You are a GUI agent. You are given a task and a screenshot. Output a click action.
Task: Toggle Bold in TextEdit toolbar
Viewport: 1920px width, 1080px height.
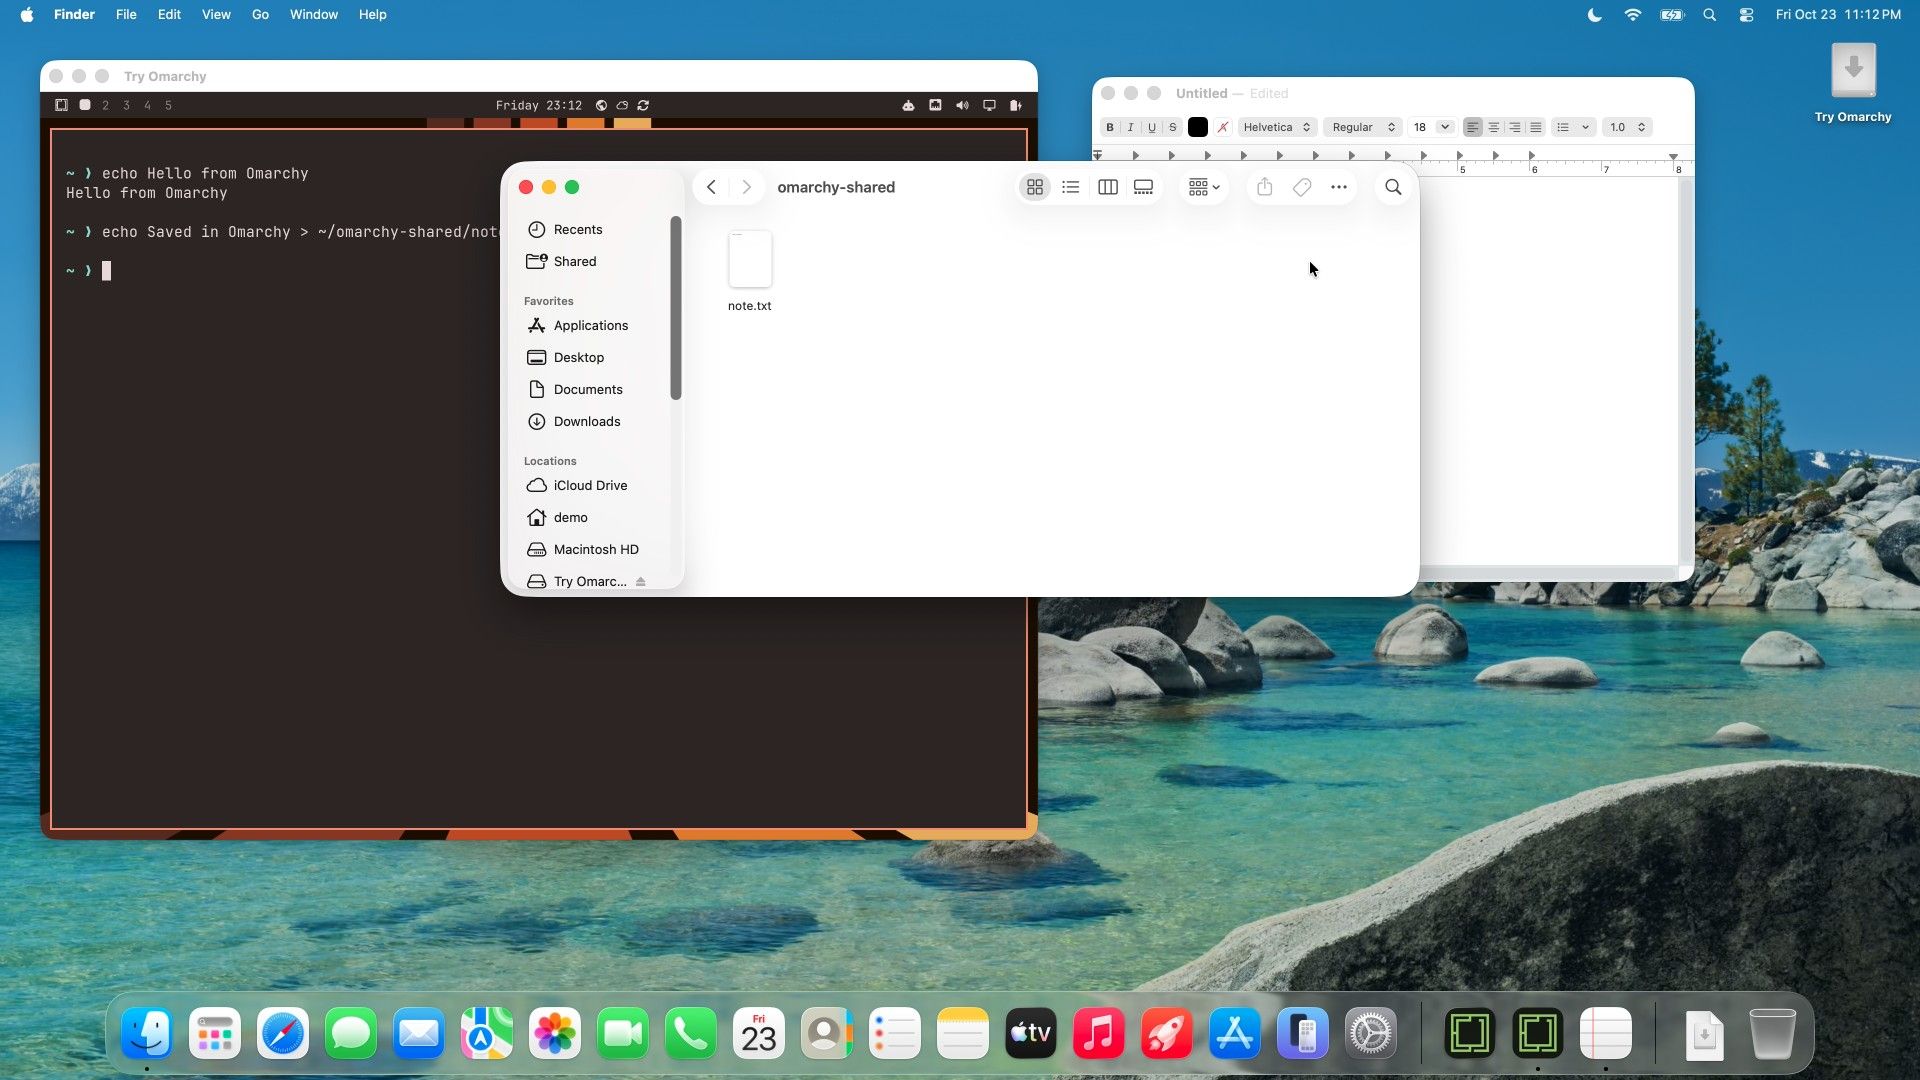click(x=1110, y=127)
